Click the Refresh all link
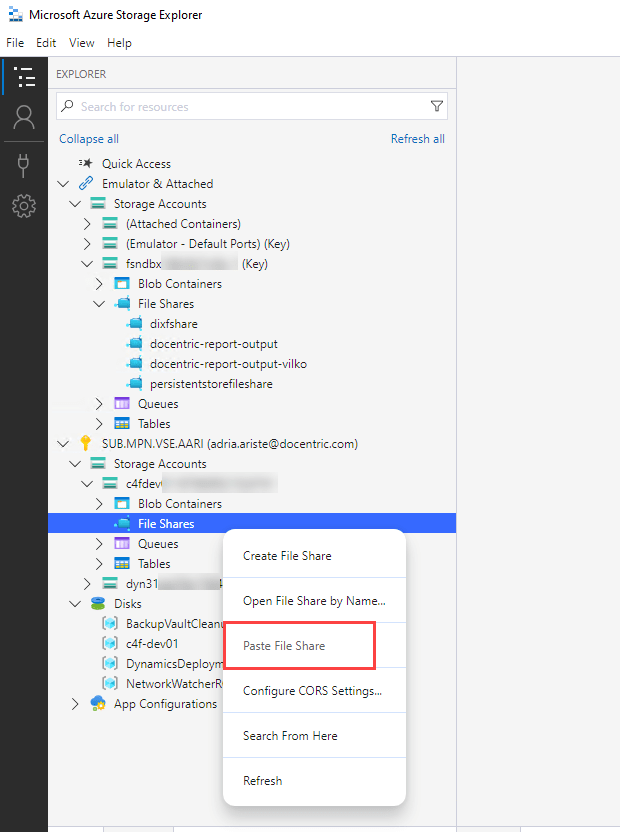620x832 pixels. (418, 138)
